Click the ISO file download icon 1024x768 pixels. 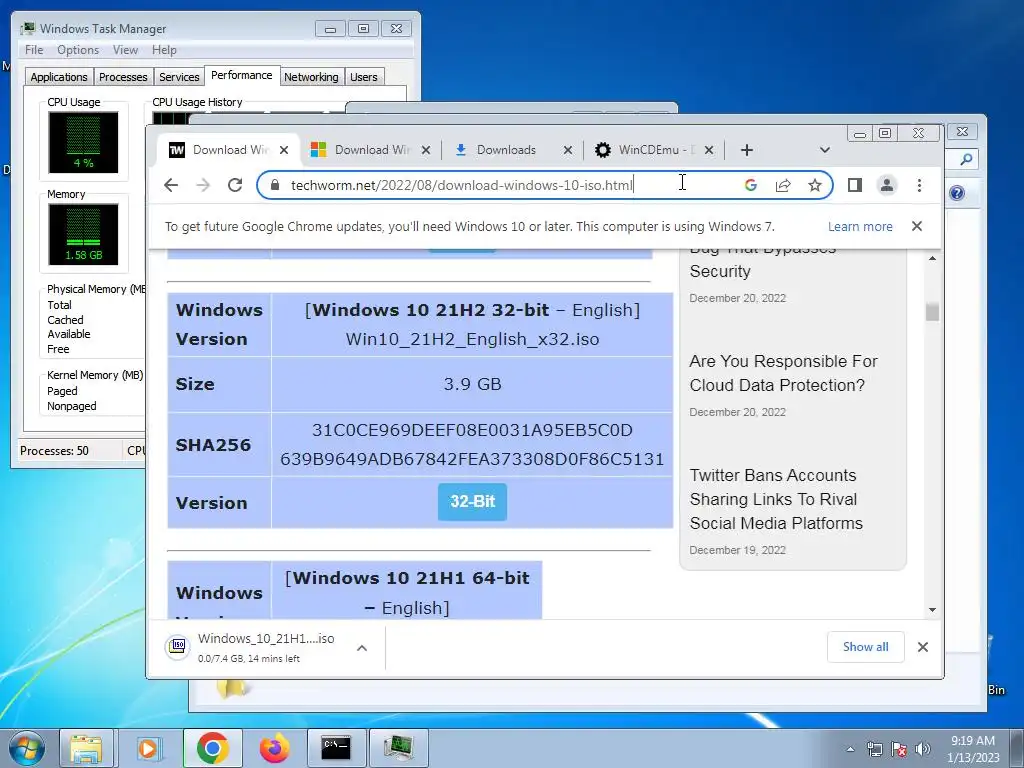[x=178, y=647]
